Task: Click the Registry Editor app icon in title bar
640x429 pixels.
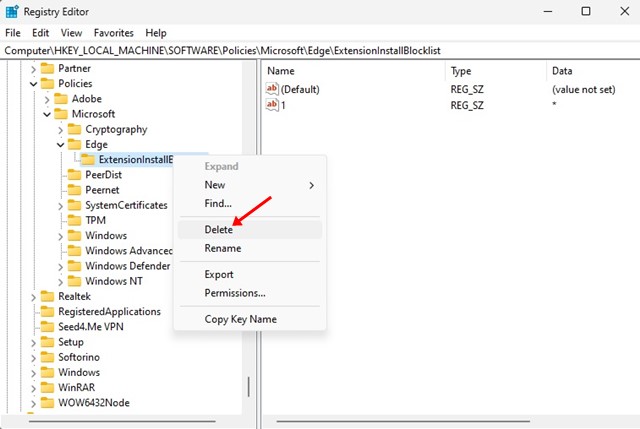Action: pyautogui.click(x=12, y=12)
